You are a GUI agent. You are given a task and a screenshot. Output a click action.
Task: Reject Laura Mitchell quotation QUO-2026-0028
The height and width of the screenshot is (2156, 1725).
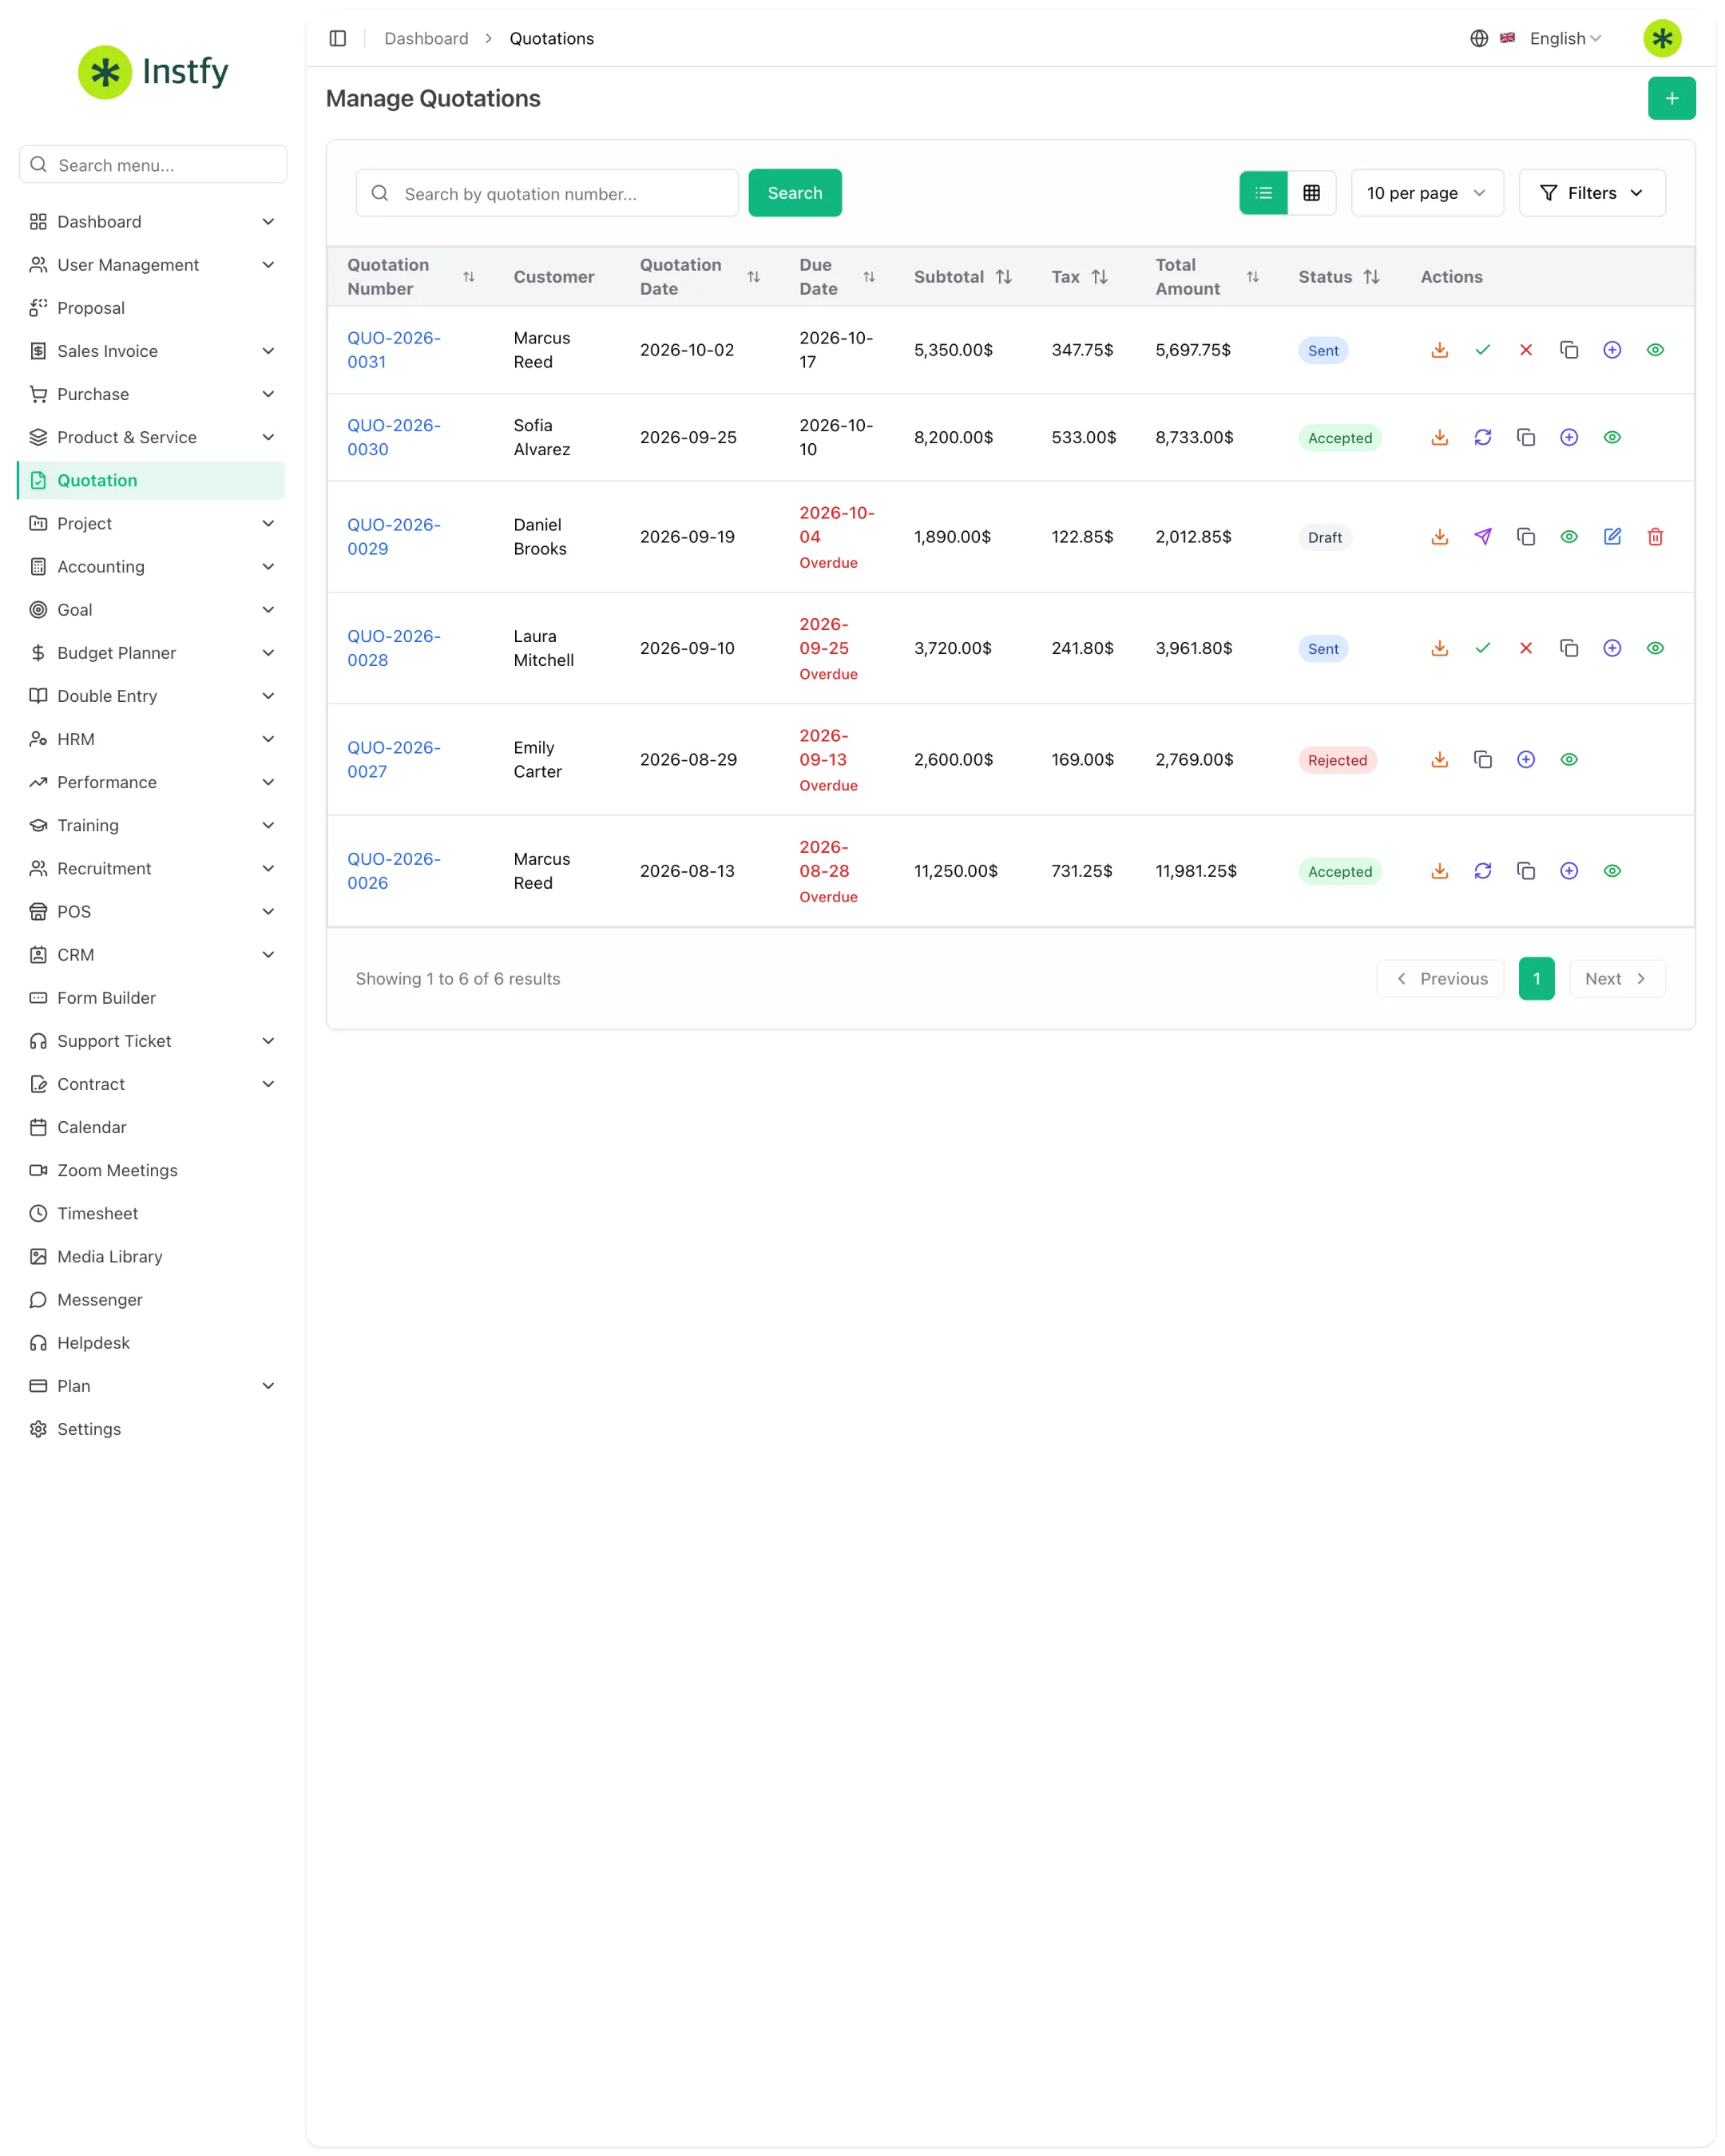pyautogui.click(x=1525, y=648)
